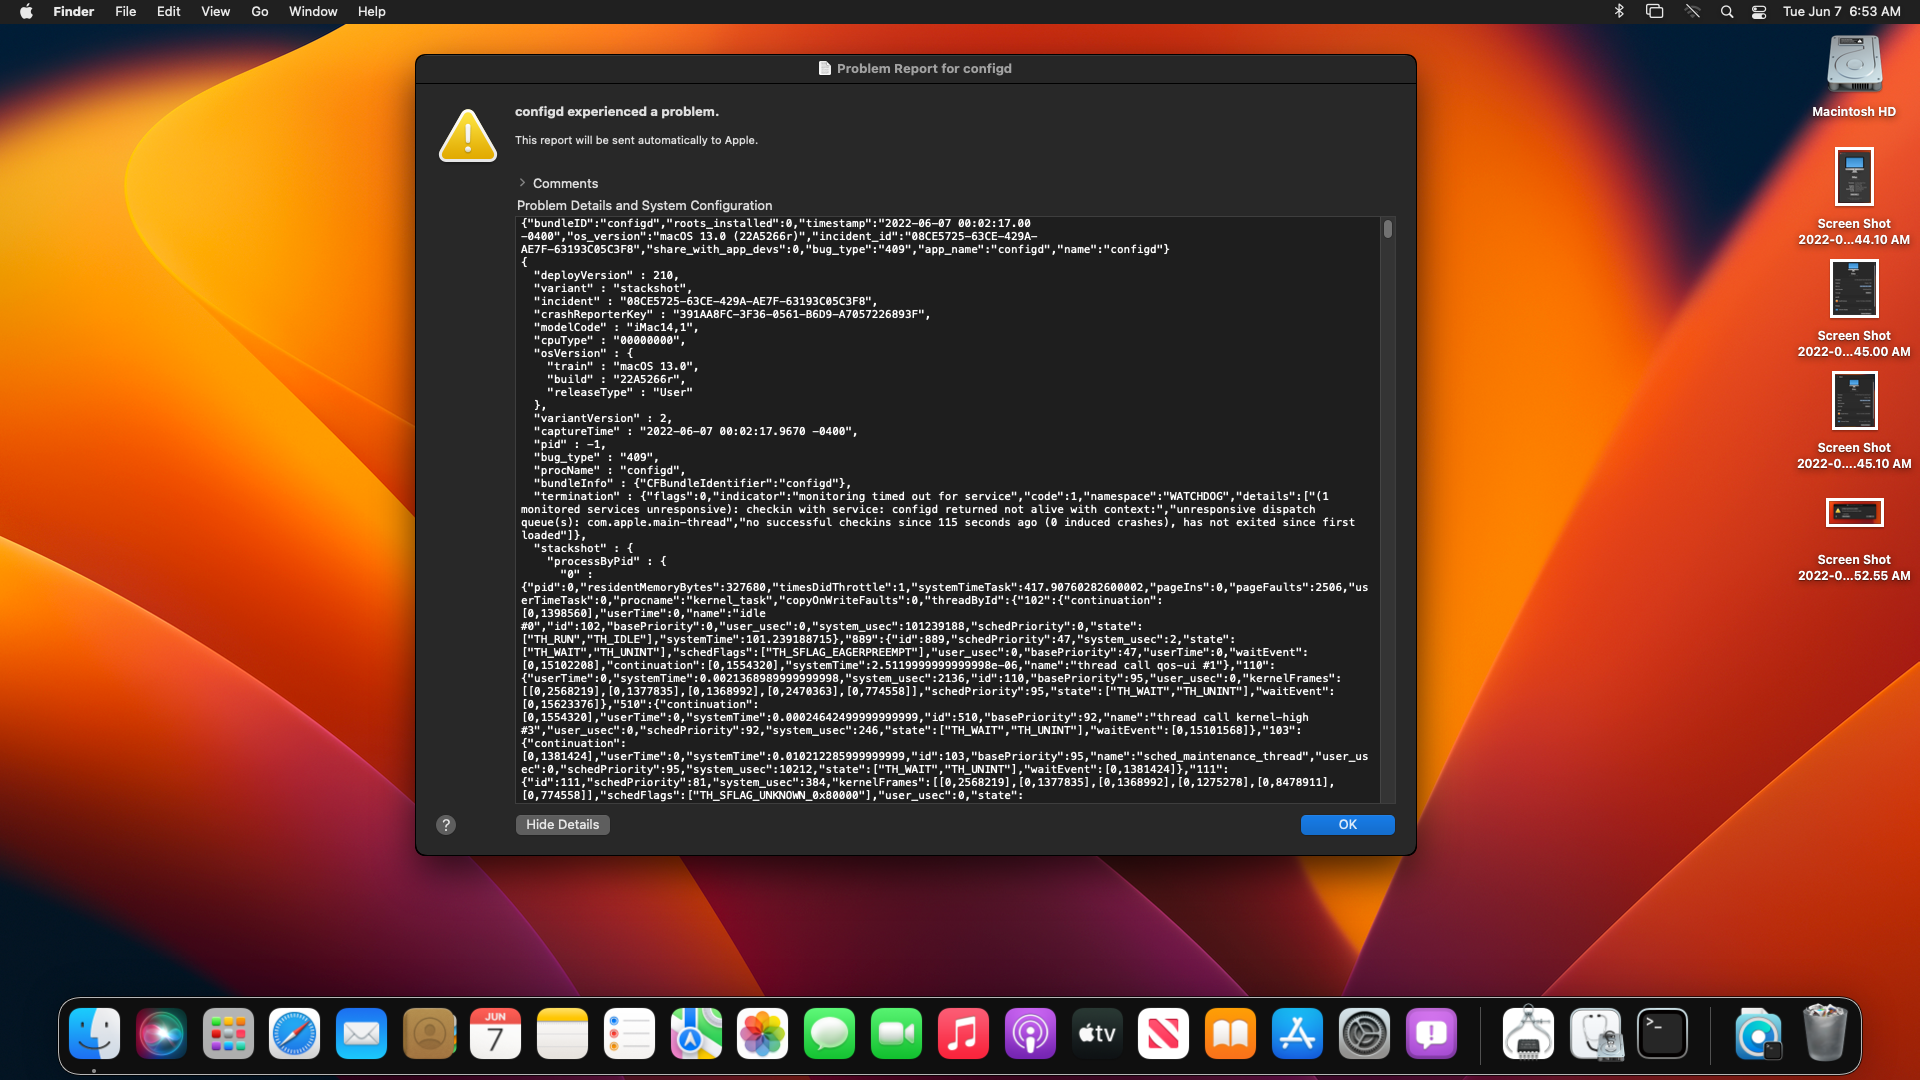Image resolution: width=1920 pixels, height=1080 pixels.
Task: Open the Safari icon in Dock
Action: click(294, 1034)
